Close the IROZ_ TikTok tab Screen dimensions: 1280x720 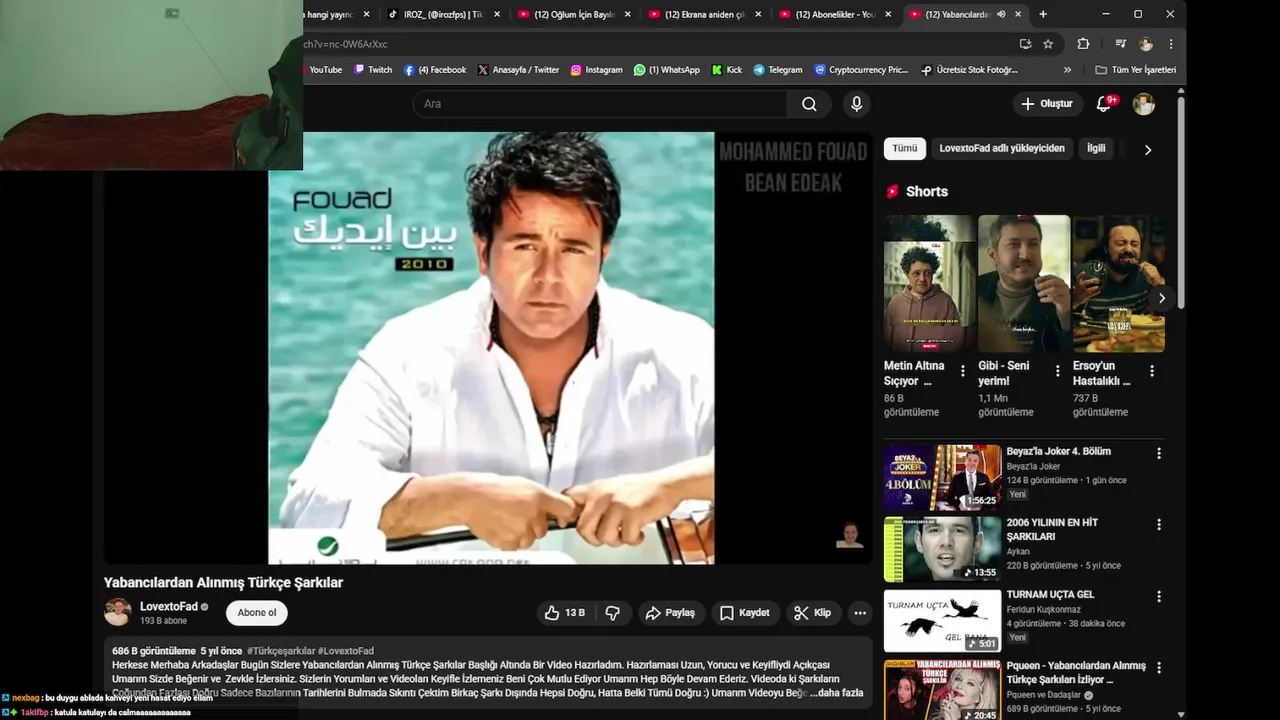pyautogui.click(x=497, y=14)
